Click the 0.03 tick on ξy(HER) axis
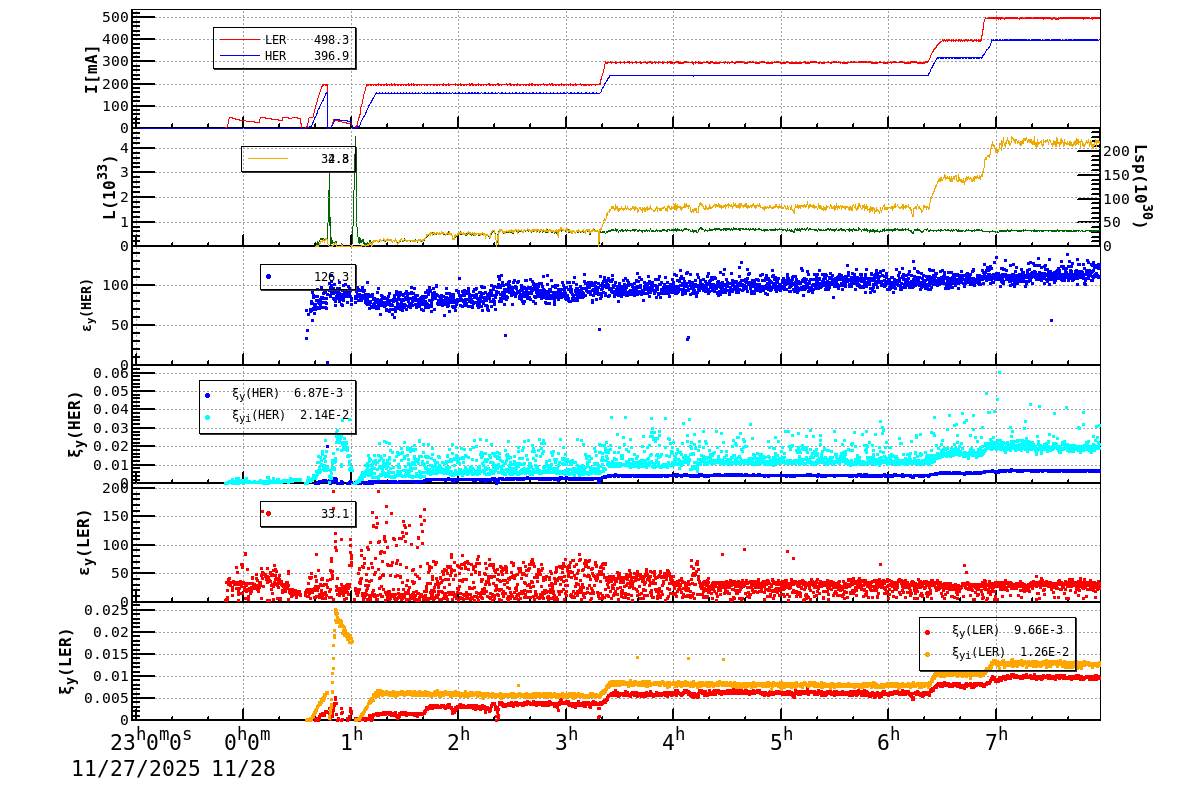The width and height of the screenshot is (1200, 798). 111,428
